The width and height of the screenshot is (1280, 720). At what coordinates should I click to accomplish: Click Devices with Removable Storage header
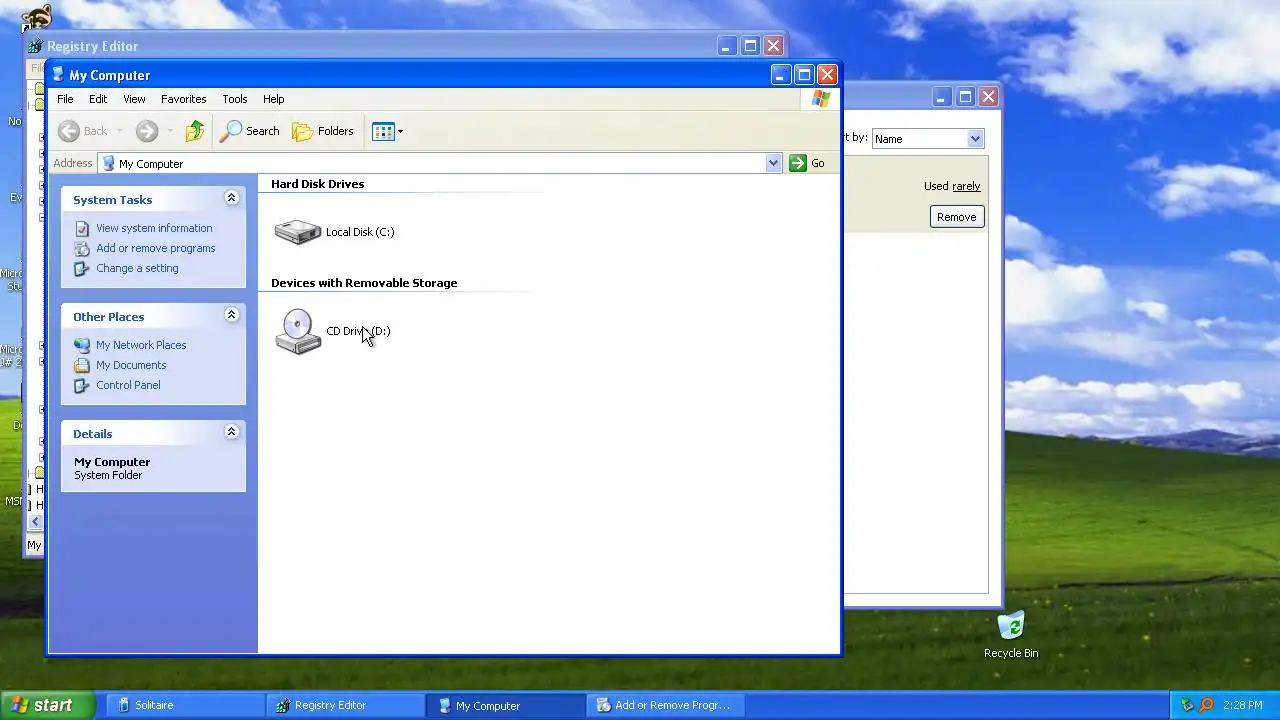(364, 283)
